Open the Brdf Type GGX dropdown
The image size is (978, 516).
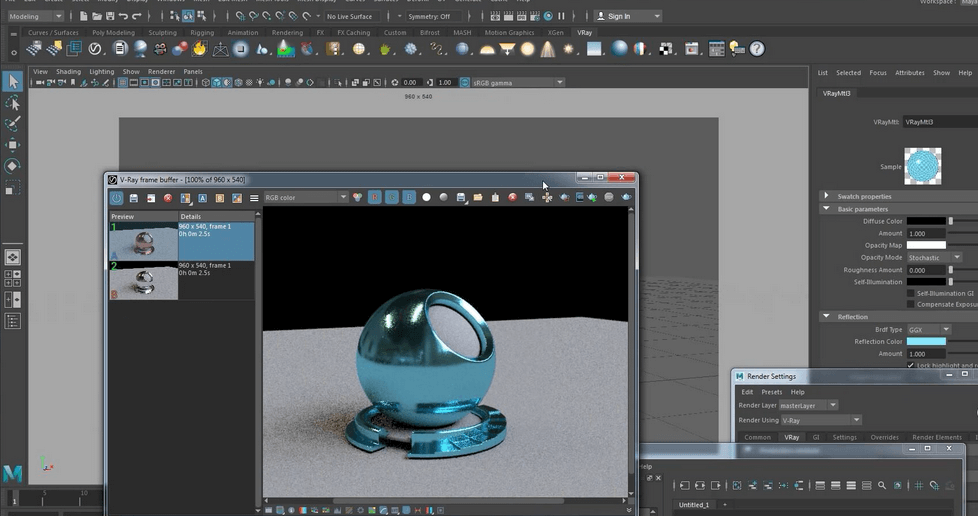(x=928, y=329)
